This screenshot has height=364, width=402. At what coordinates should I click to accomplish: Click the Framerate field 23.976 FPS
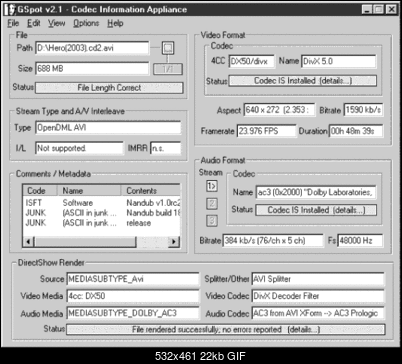coord(266,131)
